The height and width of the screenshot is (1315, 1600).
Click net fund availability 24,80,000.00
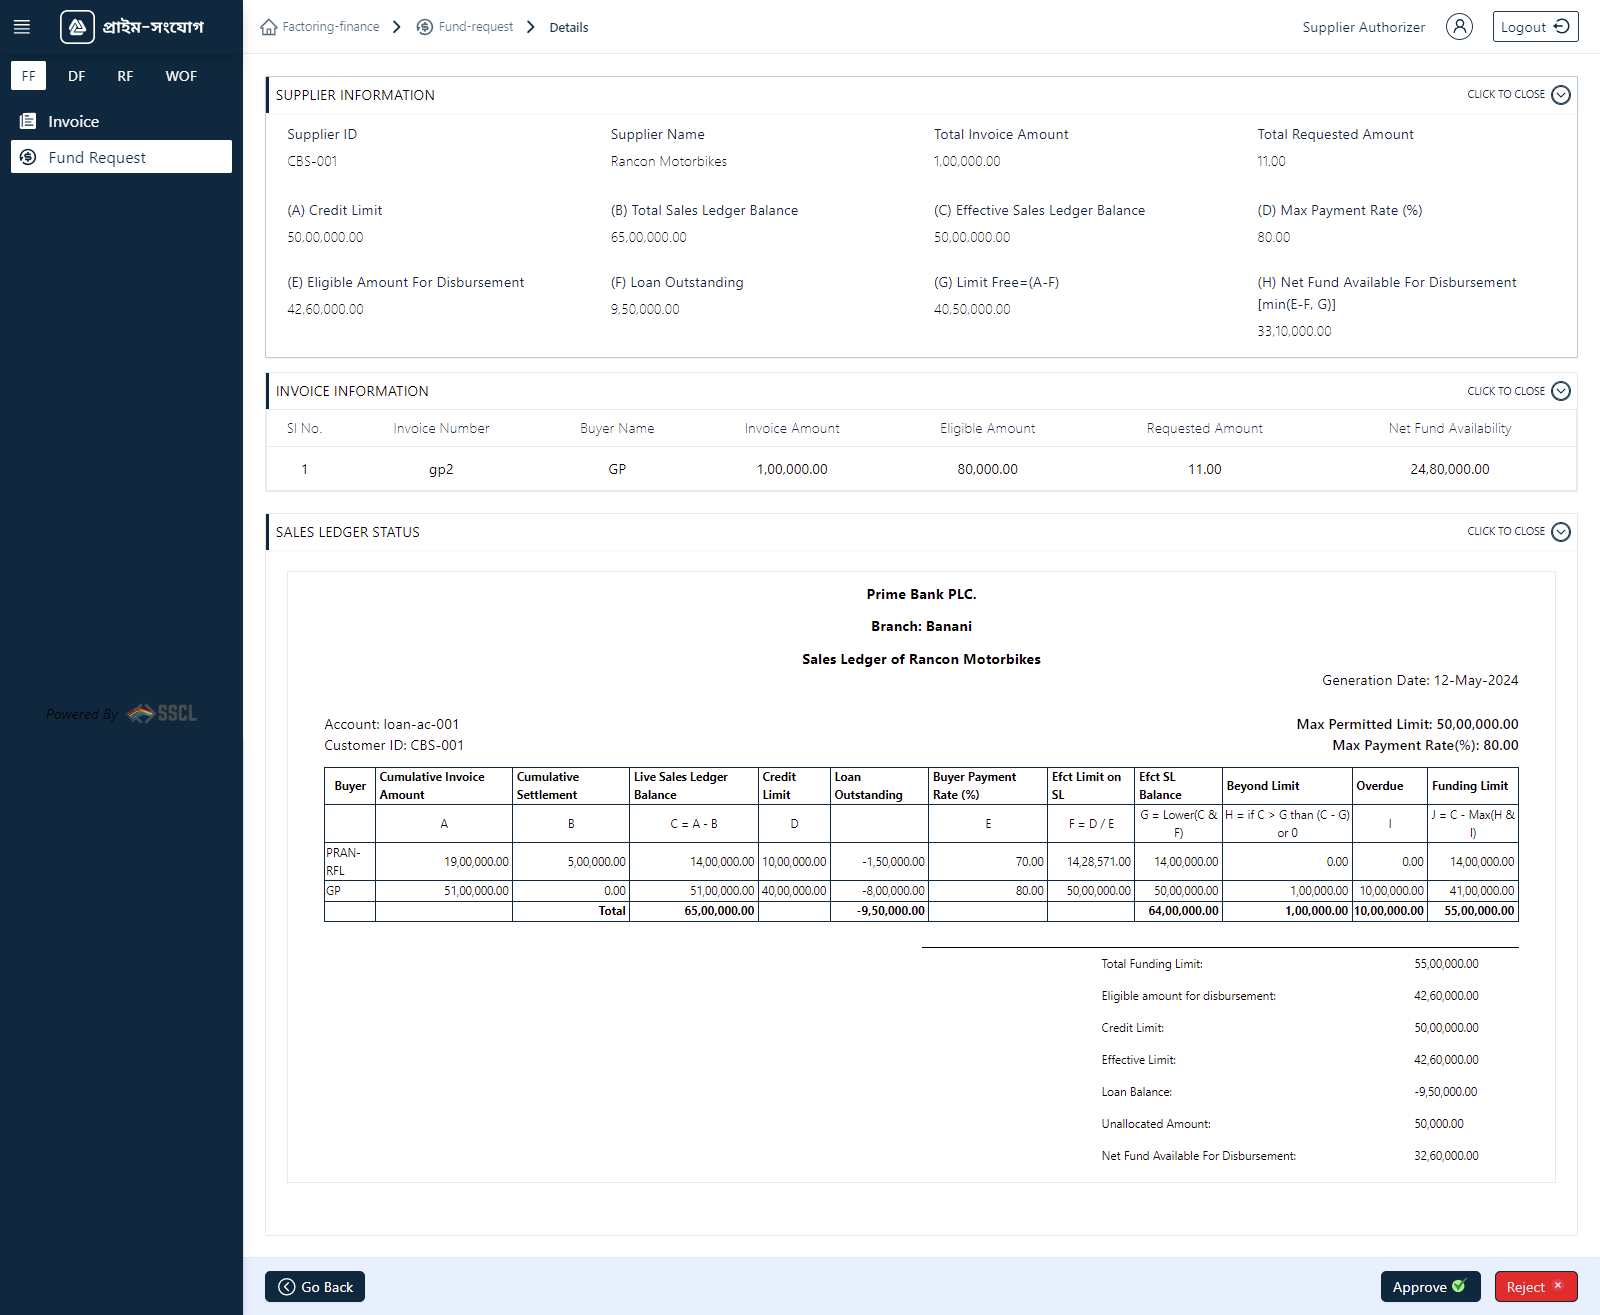tap(1450, 469)
